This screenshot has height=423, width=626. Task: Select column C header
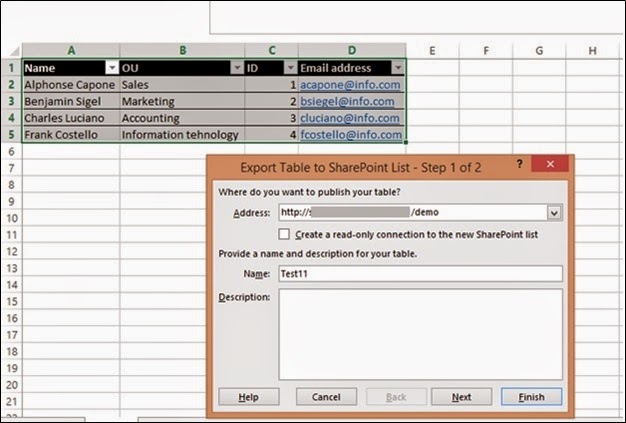pyautogui.click(x=272, y=50)
